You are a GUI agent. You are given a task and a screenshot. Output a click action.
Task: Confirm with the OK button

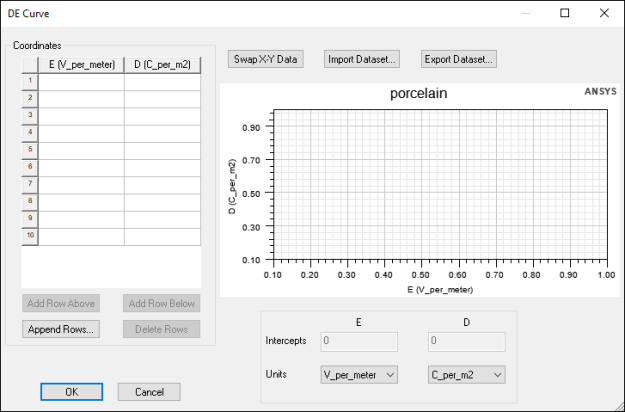tap(71, 392)
